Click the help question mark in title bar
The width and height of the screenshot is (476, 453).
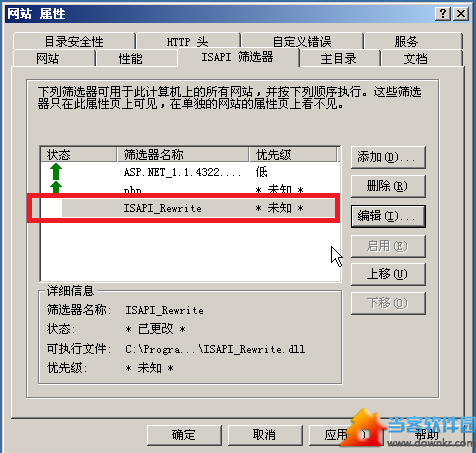pos(443,14)
